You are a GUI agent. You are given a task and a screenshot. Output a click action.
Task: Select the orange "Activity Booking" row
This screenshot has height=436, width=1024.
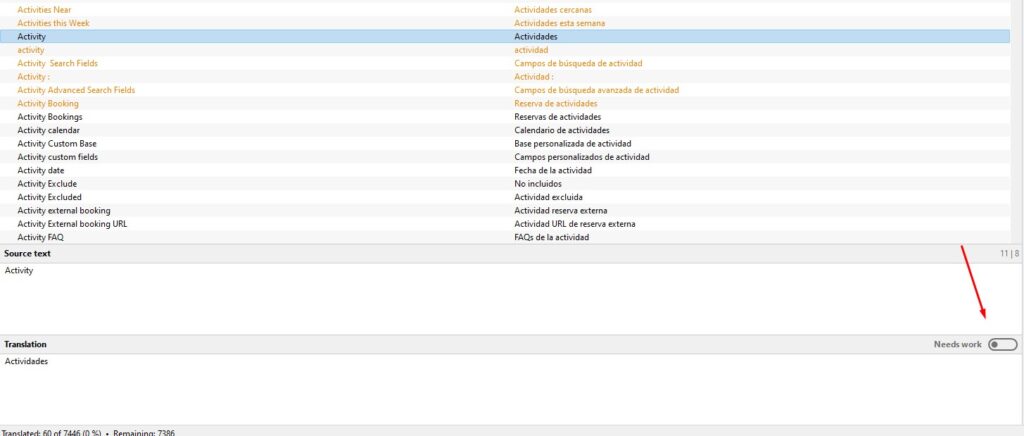48,103
